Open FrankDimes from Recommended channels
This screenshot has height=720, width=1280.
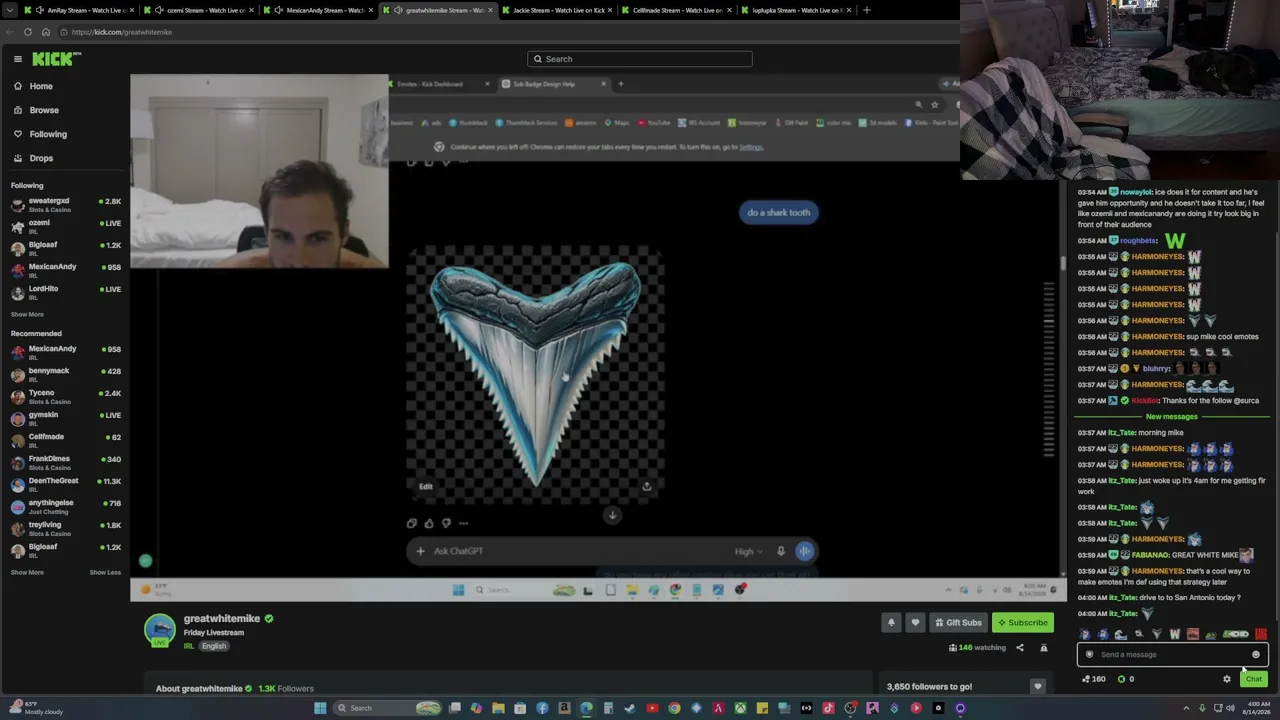coord(65,462)
